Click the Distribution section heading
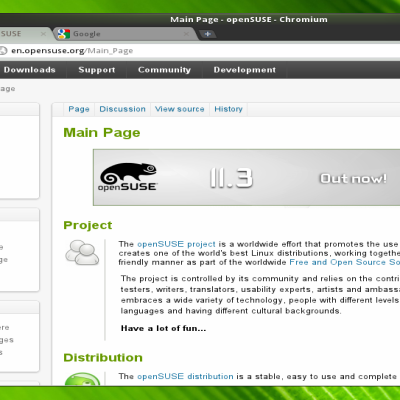This screenshot has width=400, height=400. (103, 358)
